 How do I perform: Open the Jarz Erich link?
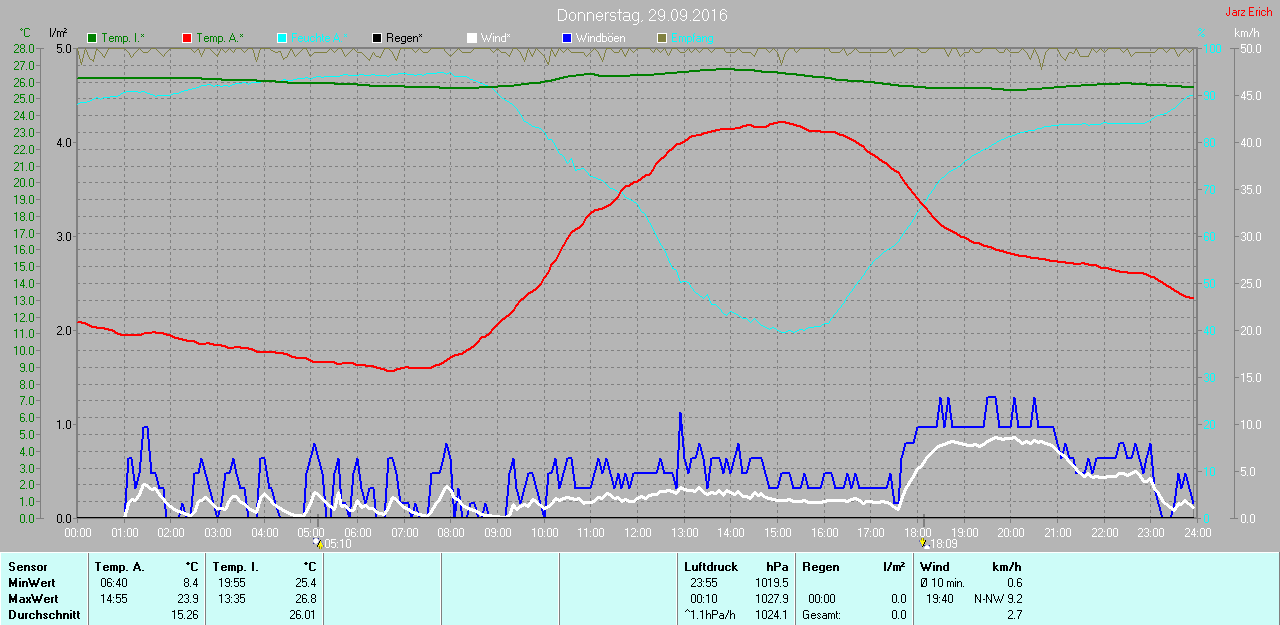tap(1248, 12)
